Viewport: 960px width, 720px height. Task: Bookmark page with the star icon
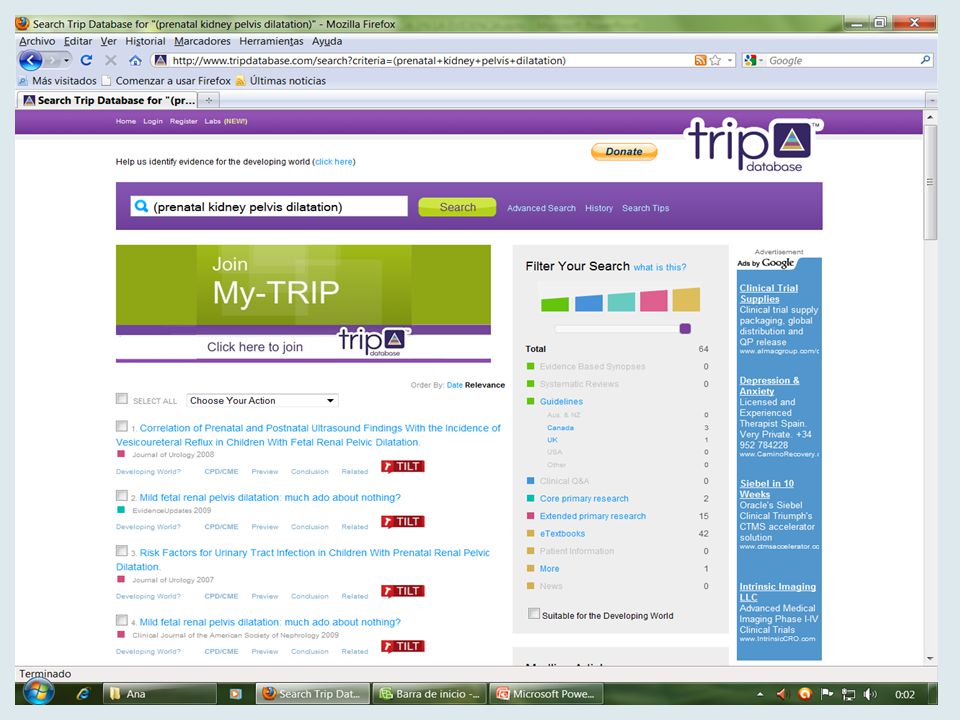(715, 60)
